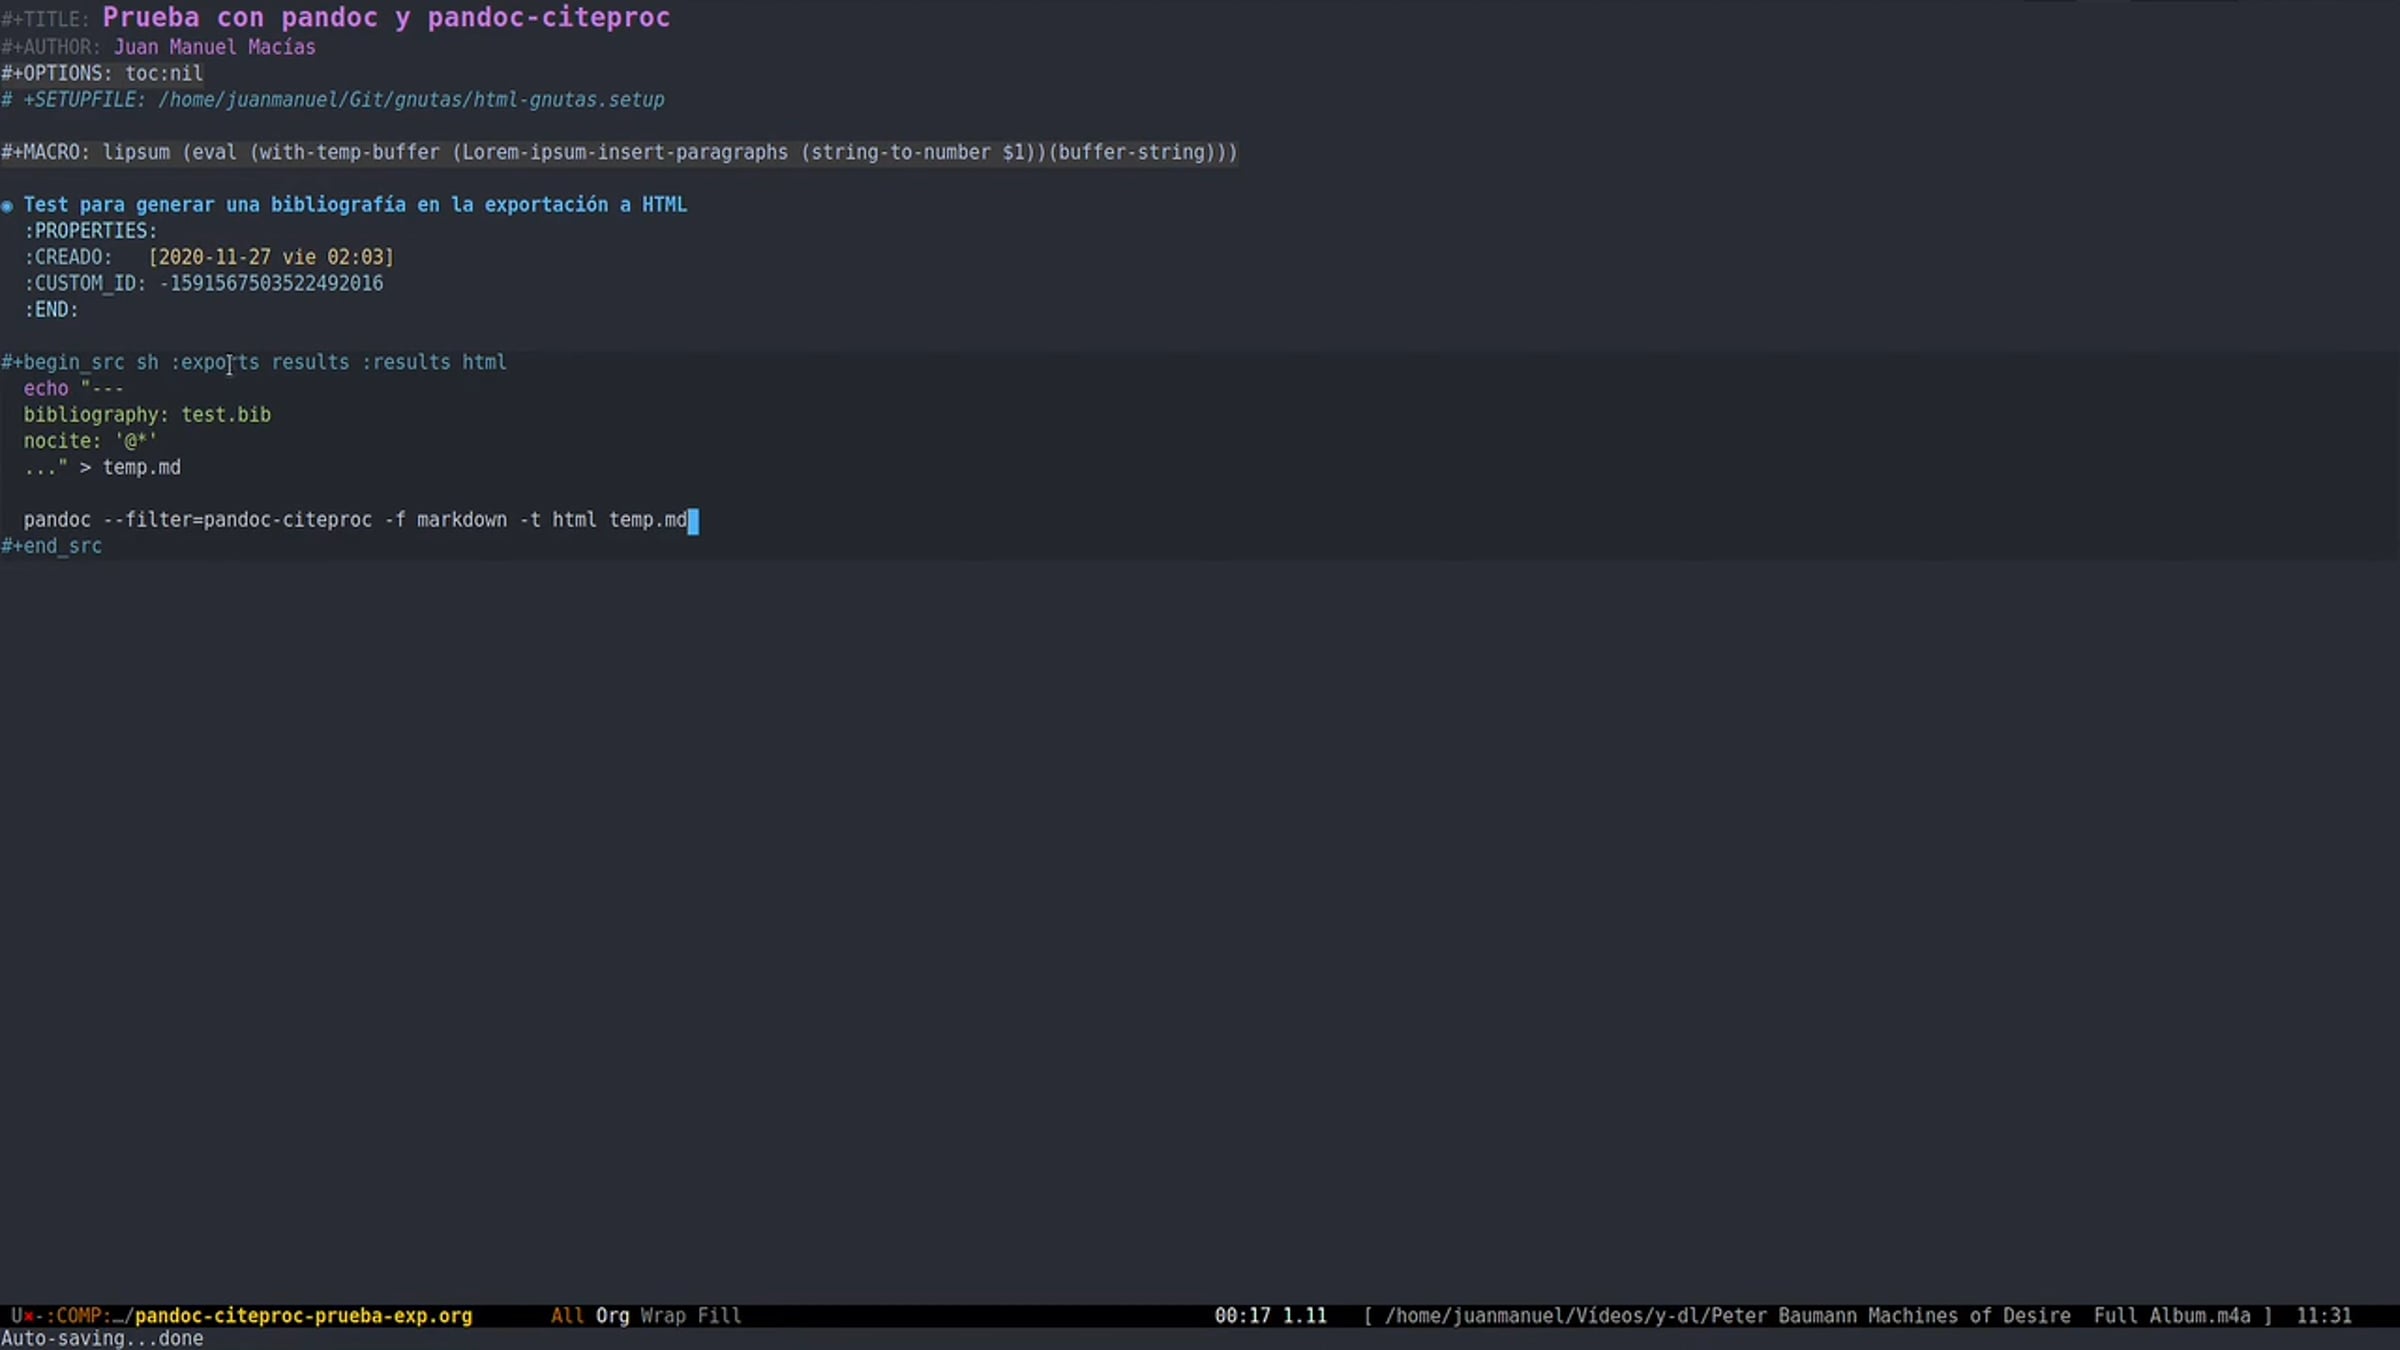Click the 'Wrap' minor mode indicator

[x=663, y=1316]
